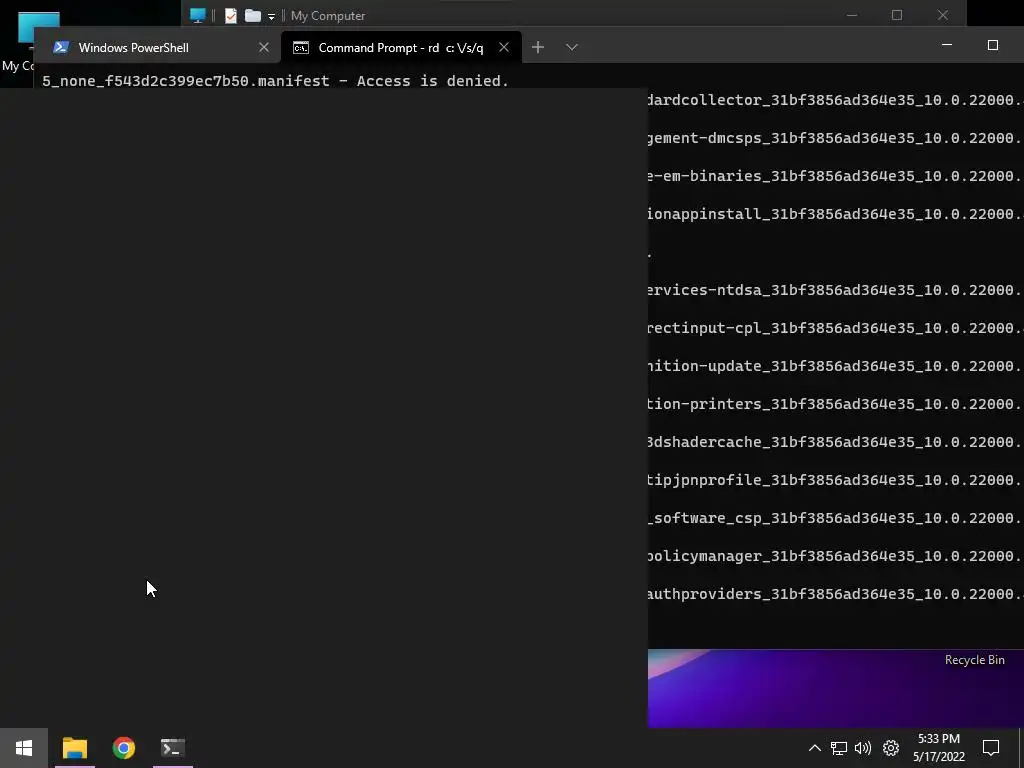Open the volume control tray icon
Screen dimensions: 1024x768
863,748
